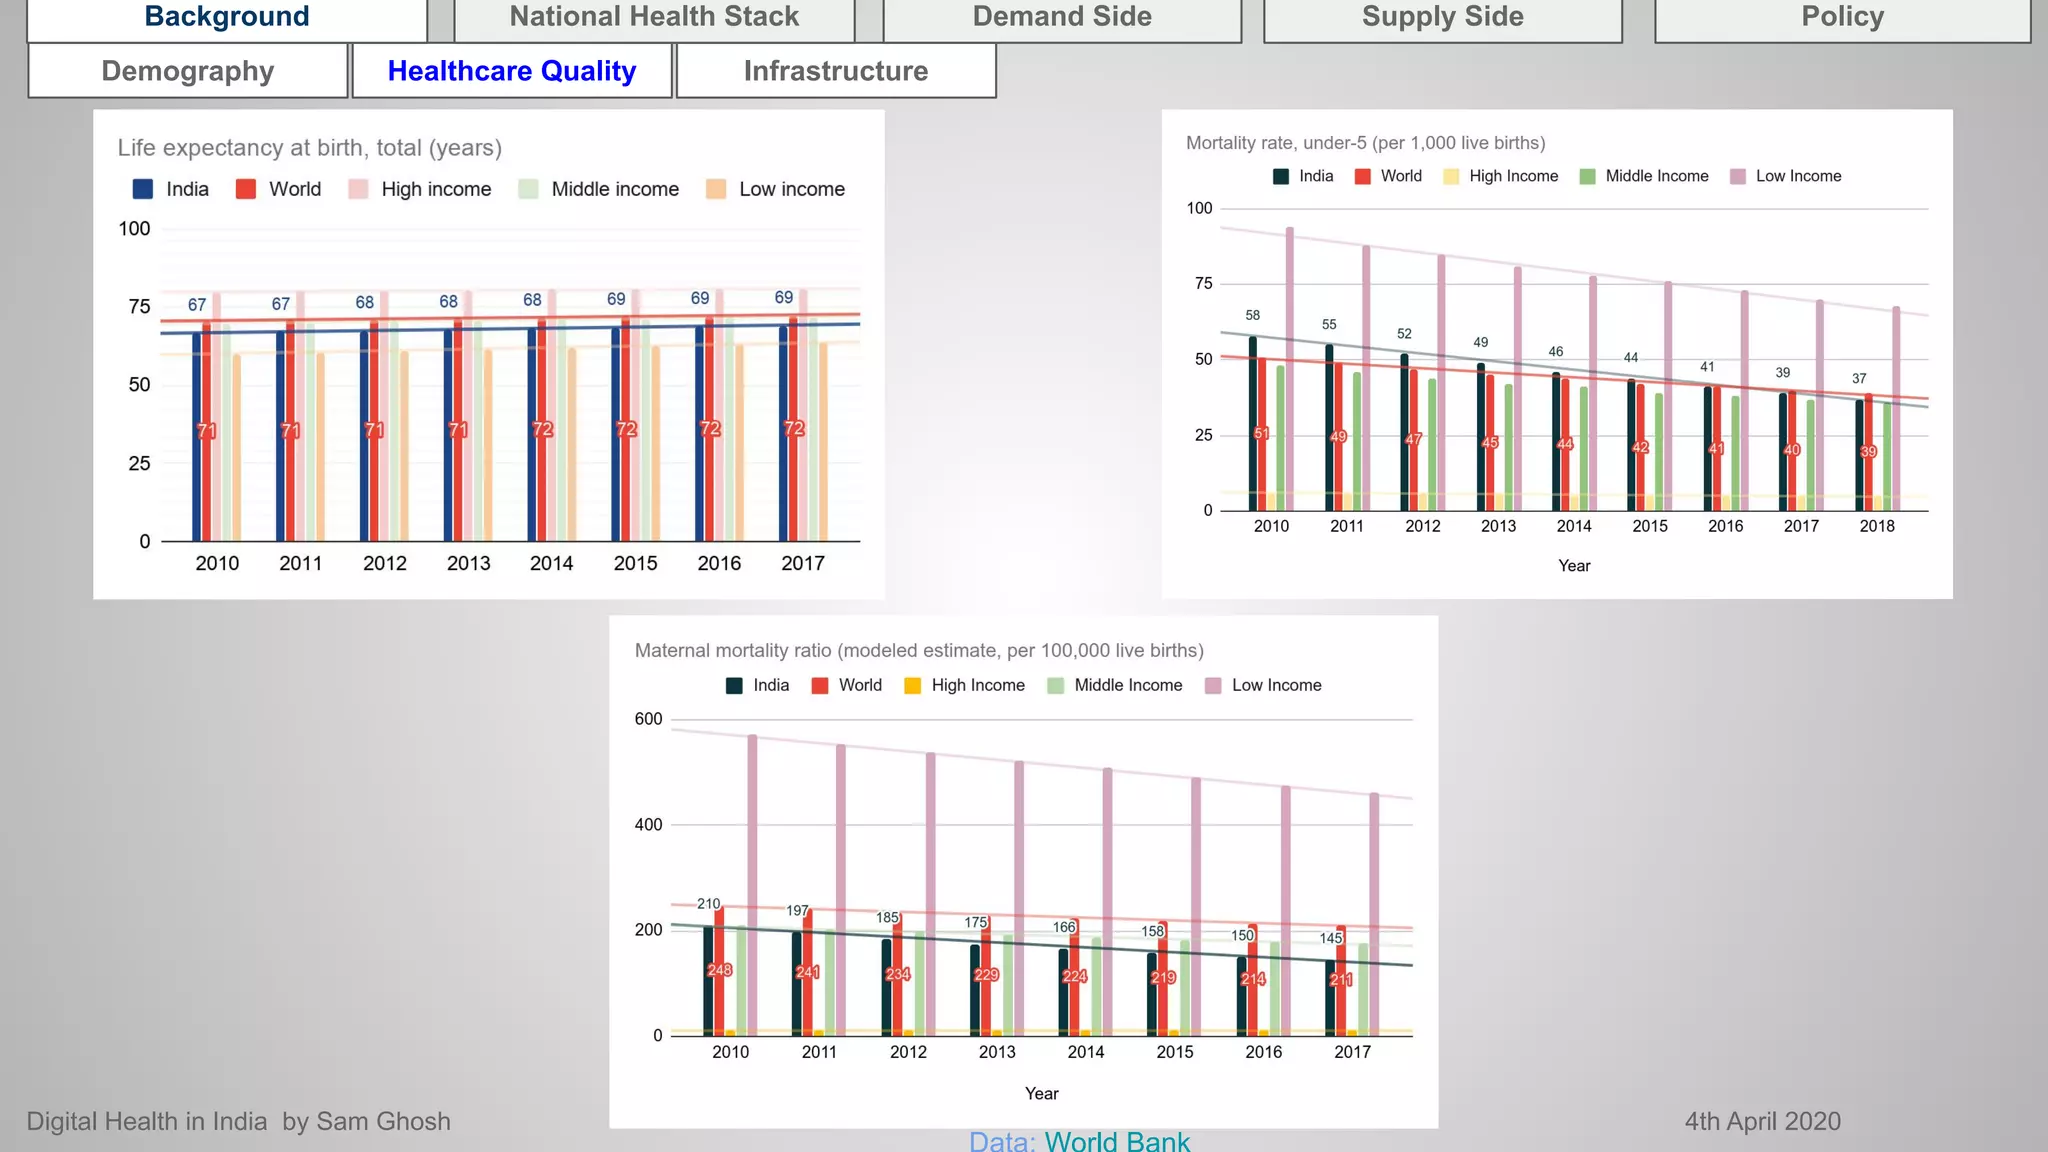Switch to National Health Stack tab
The image size is (2048, 1152).
[654, 18]
